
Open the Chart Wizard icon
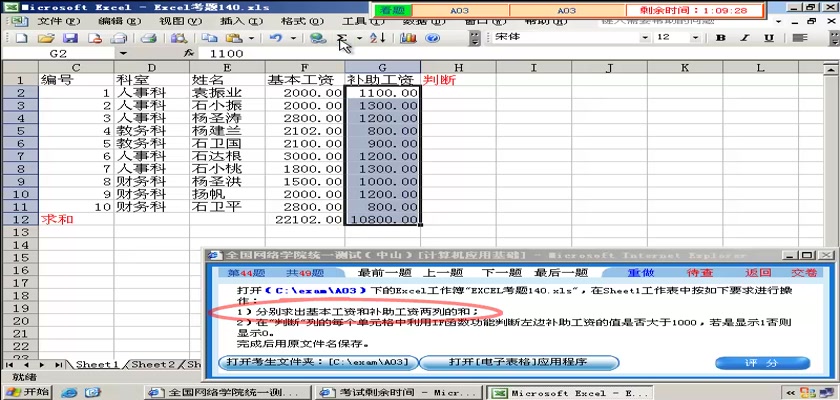pyautogui.click(x=408, y=38)
